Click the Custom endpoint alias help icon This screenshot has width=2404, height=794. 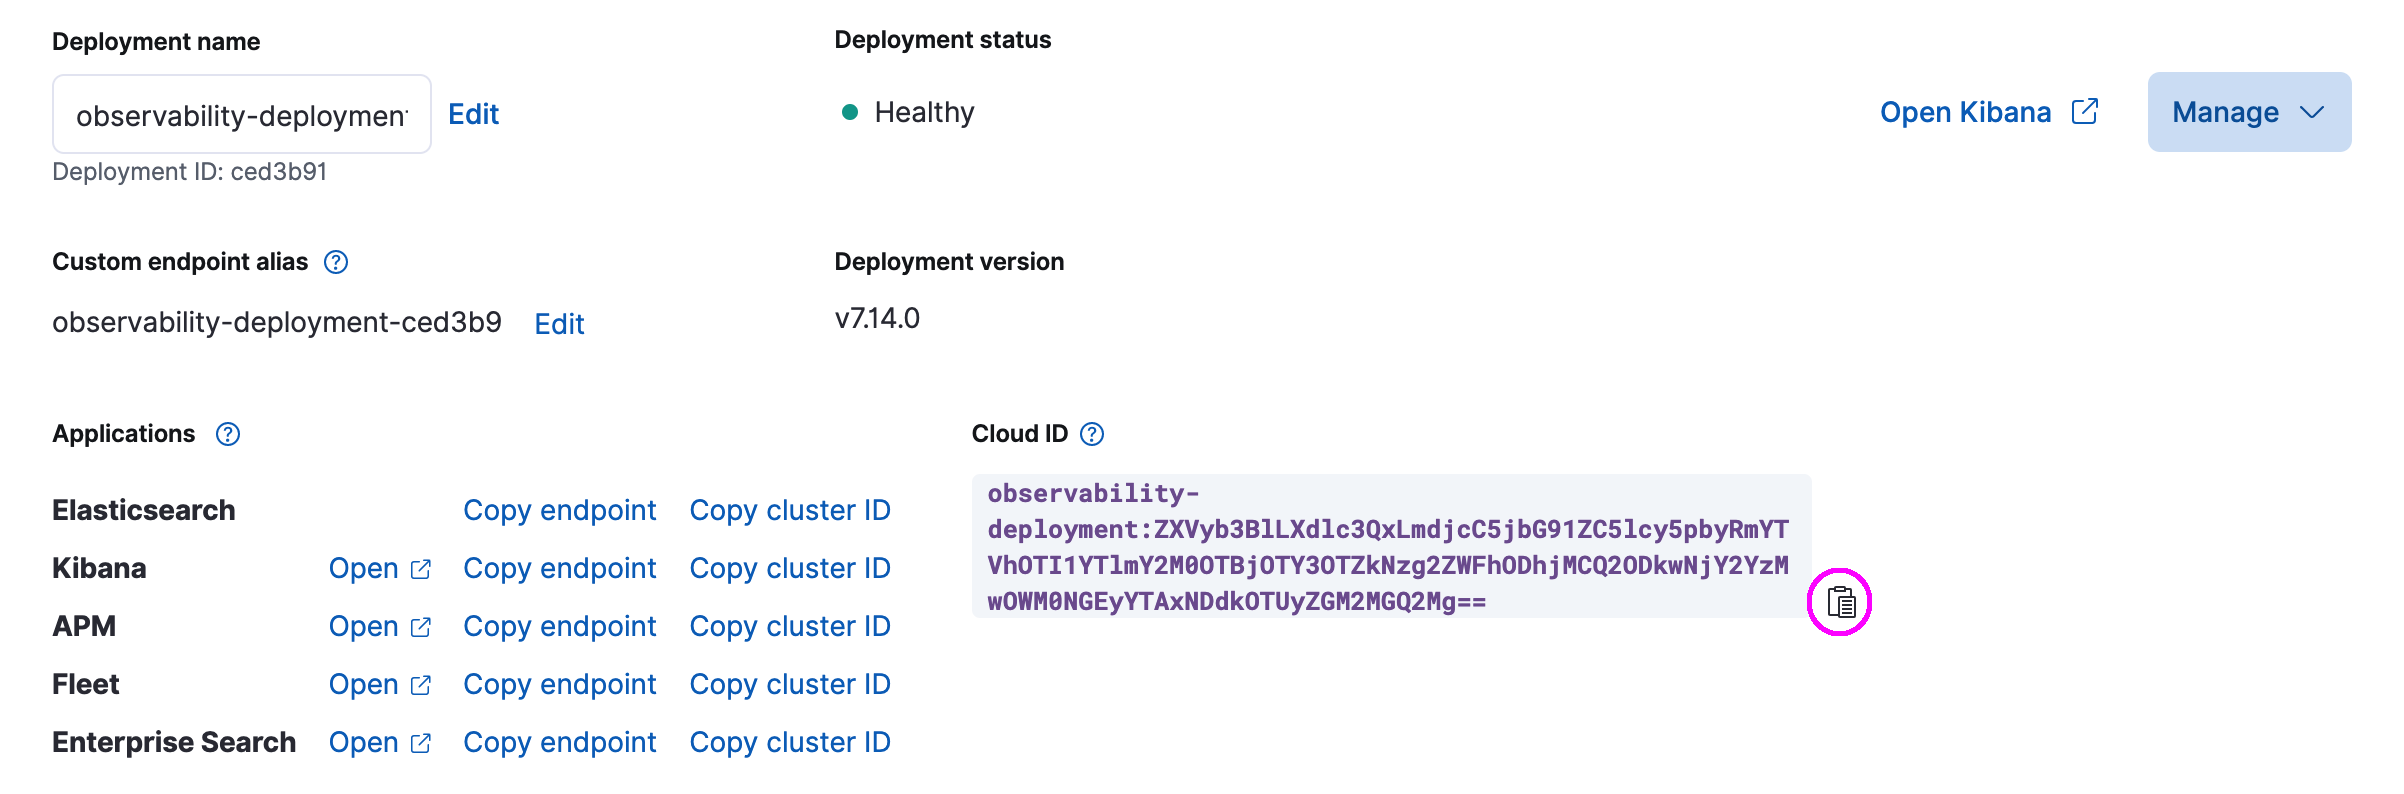336,262
